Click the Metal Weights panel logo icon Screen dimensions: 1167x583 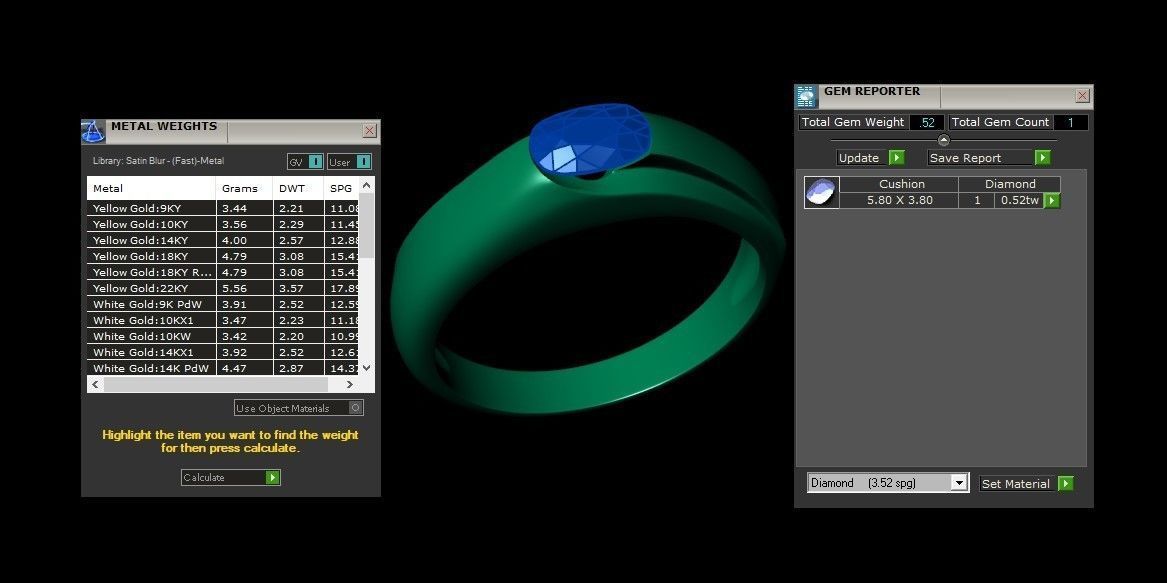pyautogui.click(x=93, y=132)
